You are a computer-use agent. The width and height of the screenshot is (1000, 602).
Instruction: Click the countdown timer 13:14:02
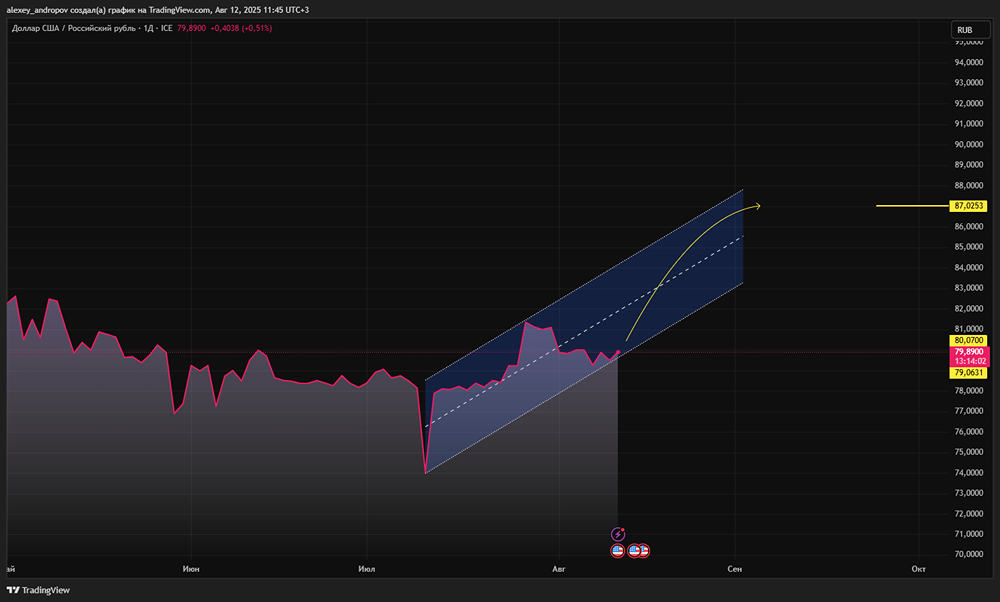click(x=969, y=362)
